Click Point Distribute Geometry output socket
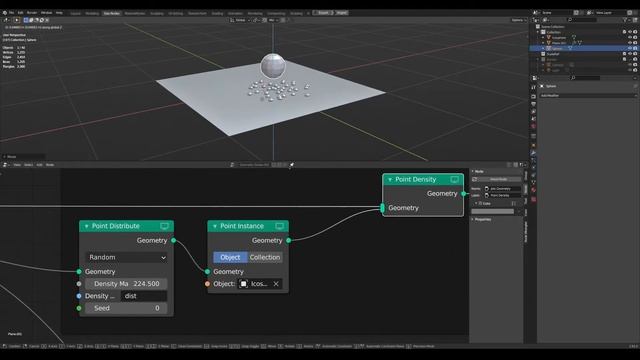Image resolution: width=640 pixels, height=360 pixels. click(x=173, y=240)
